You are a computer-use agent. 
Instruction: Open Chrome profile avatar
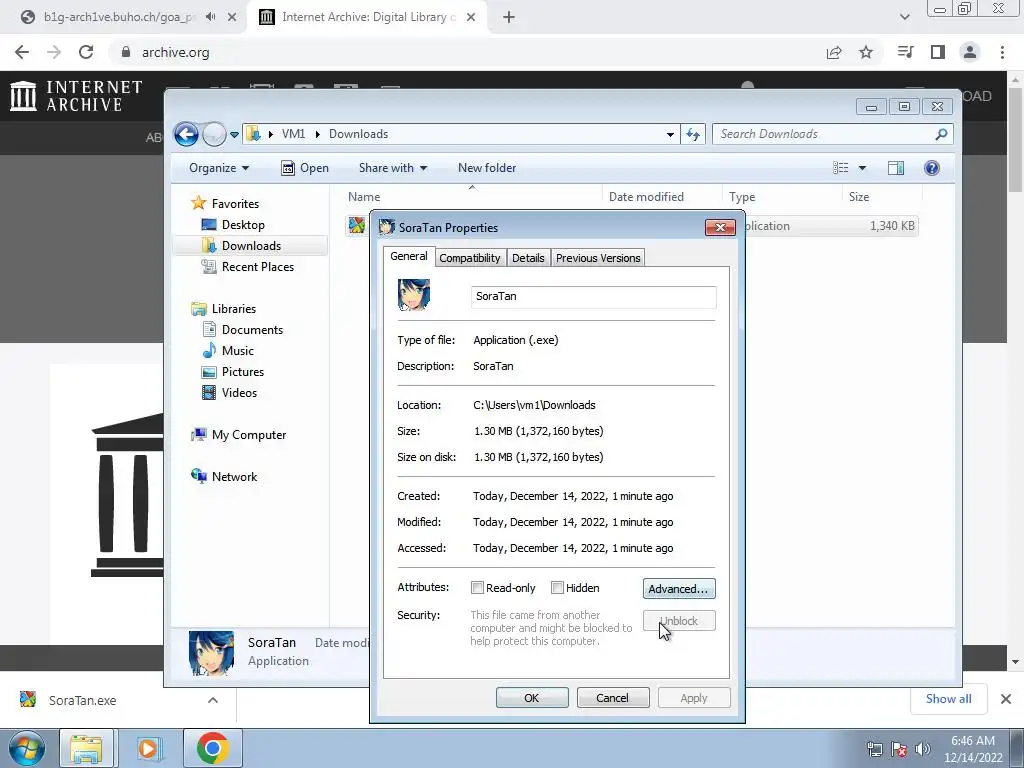coord(970,52)
